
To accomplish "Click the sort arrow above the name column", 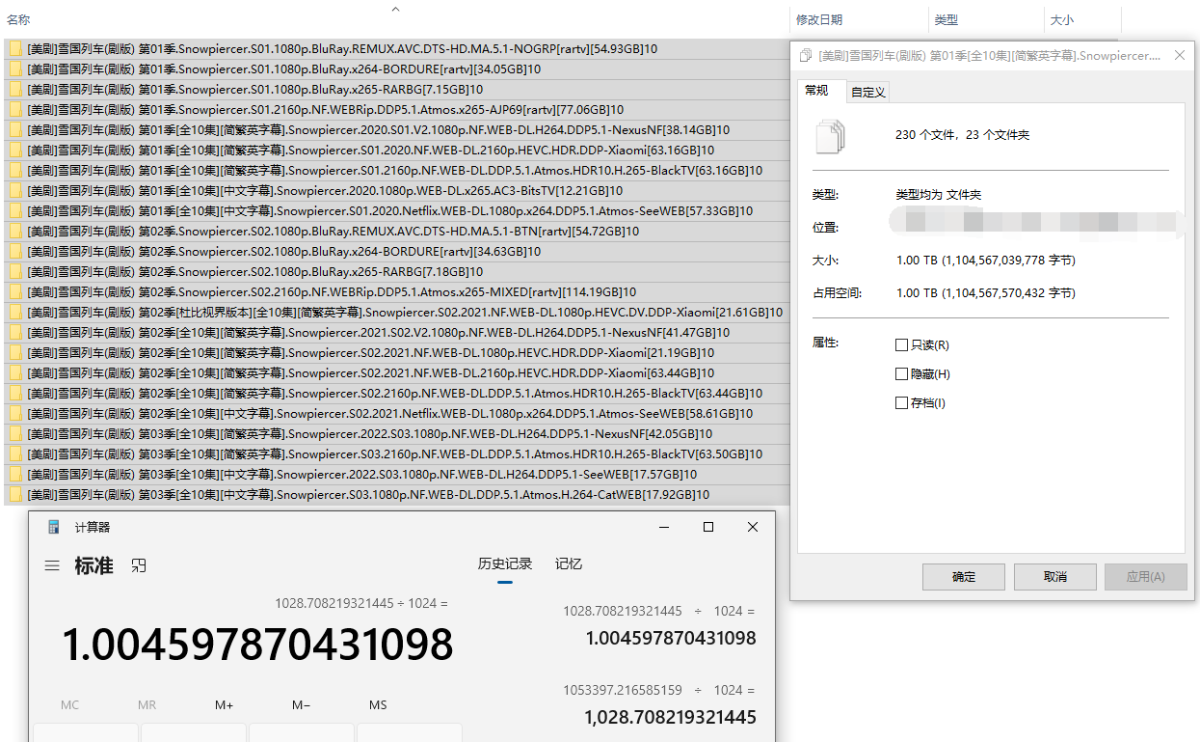I will click(x=395, y=9).
